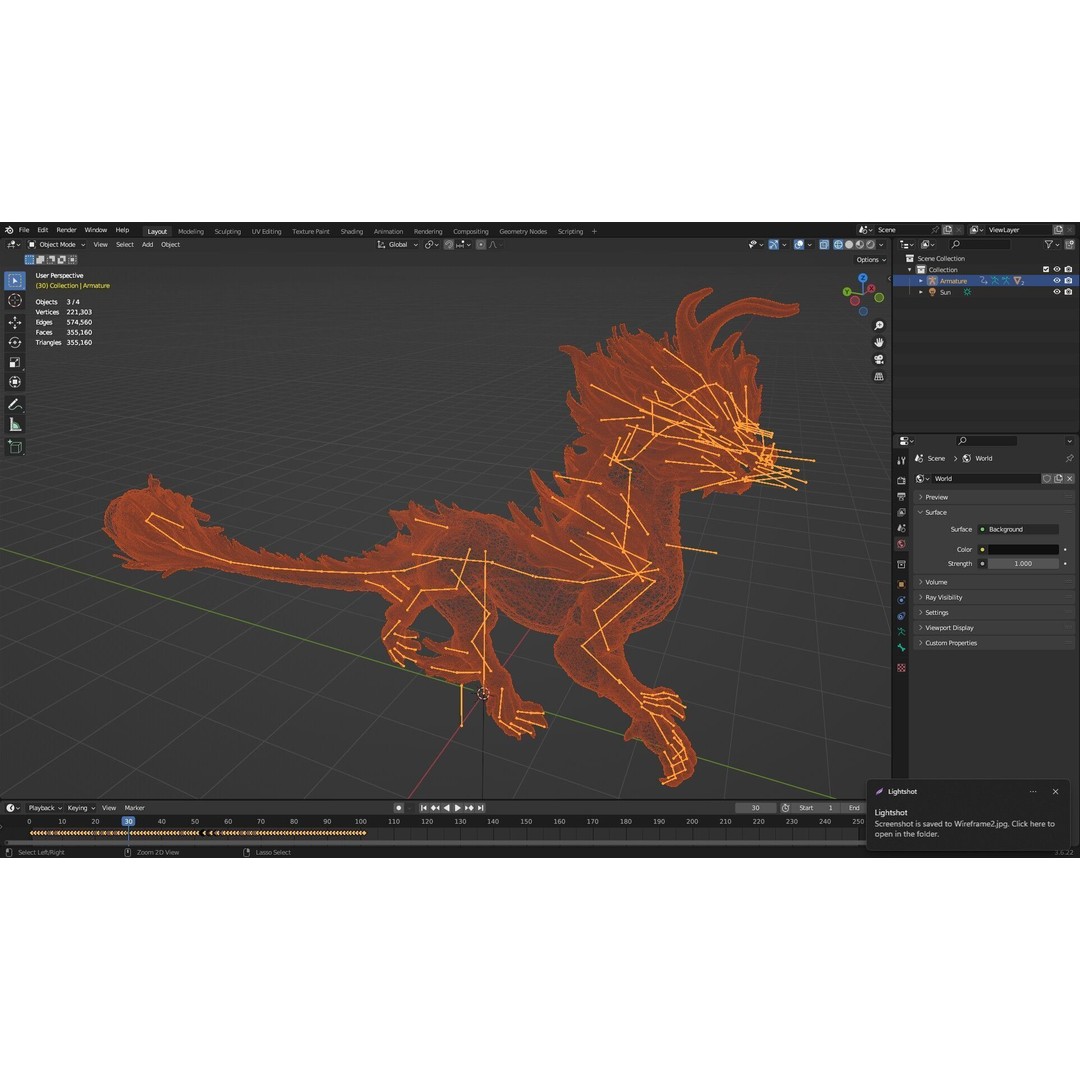
Task: Click the Z axis on navigation gizmo
Action: [862, 278]
